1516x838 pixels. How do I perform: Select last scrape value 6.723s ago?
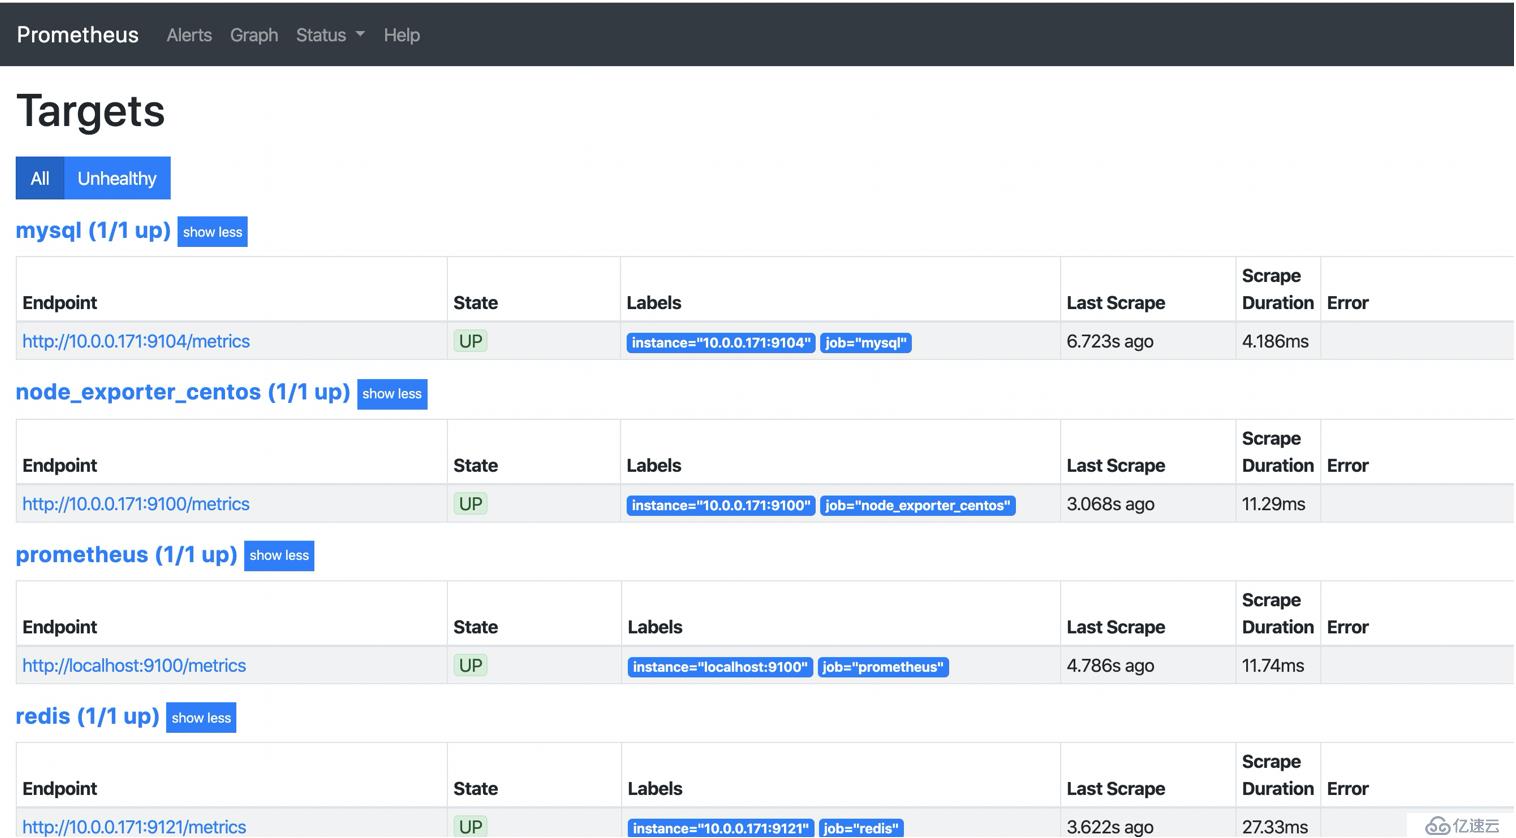coord(1110,341)
